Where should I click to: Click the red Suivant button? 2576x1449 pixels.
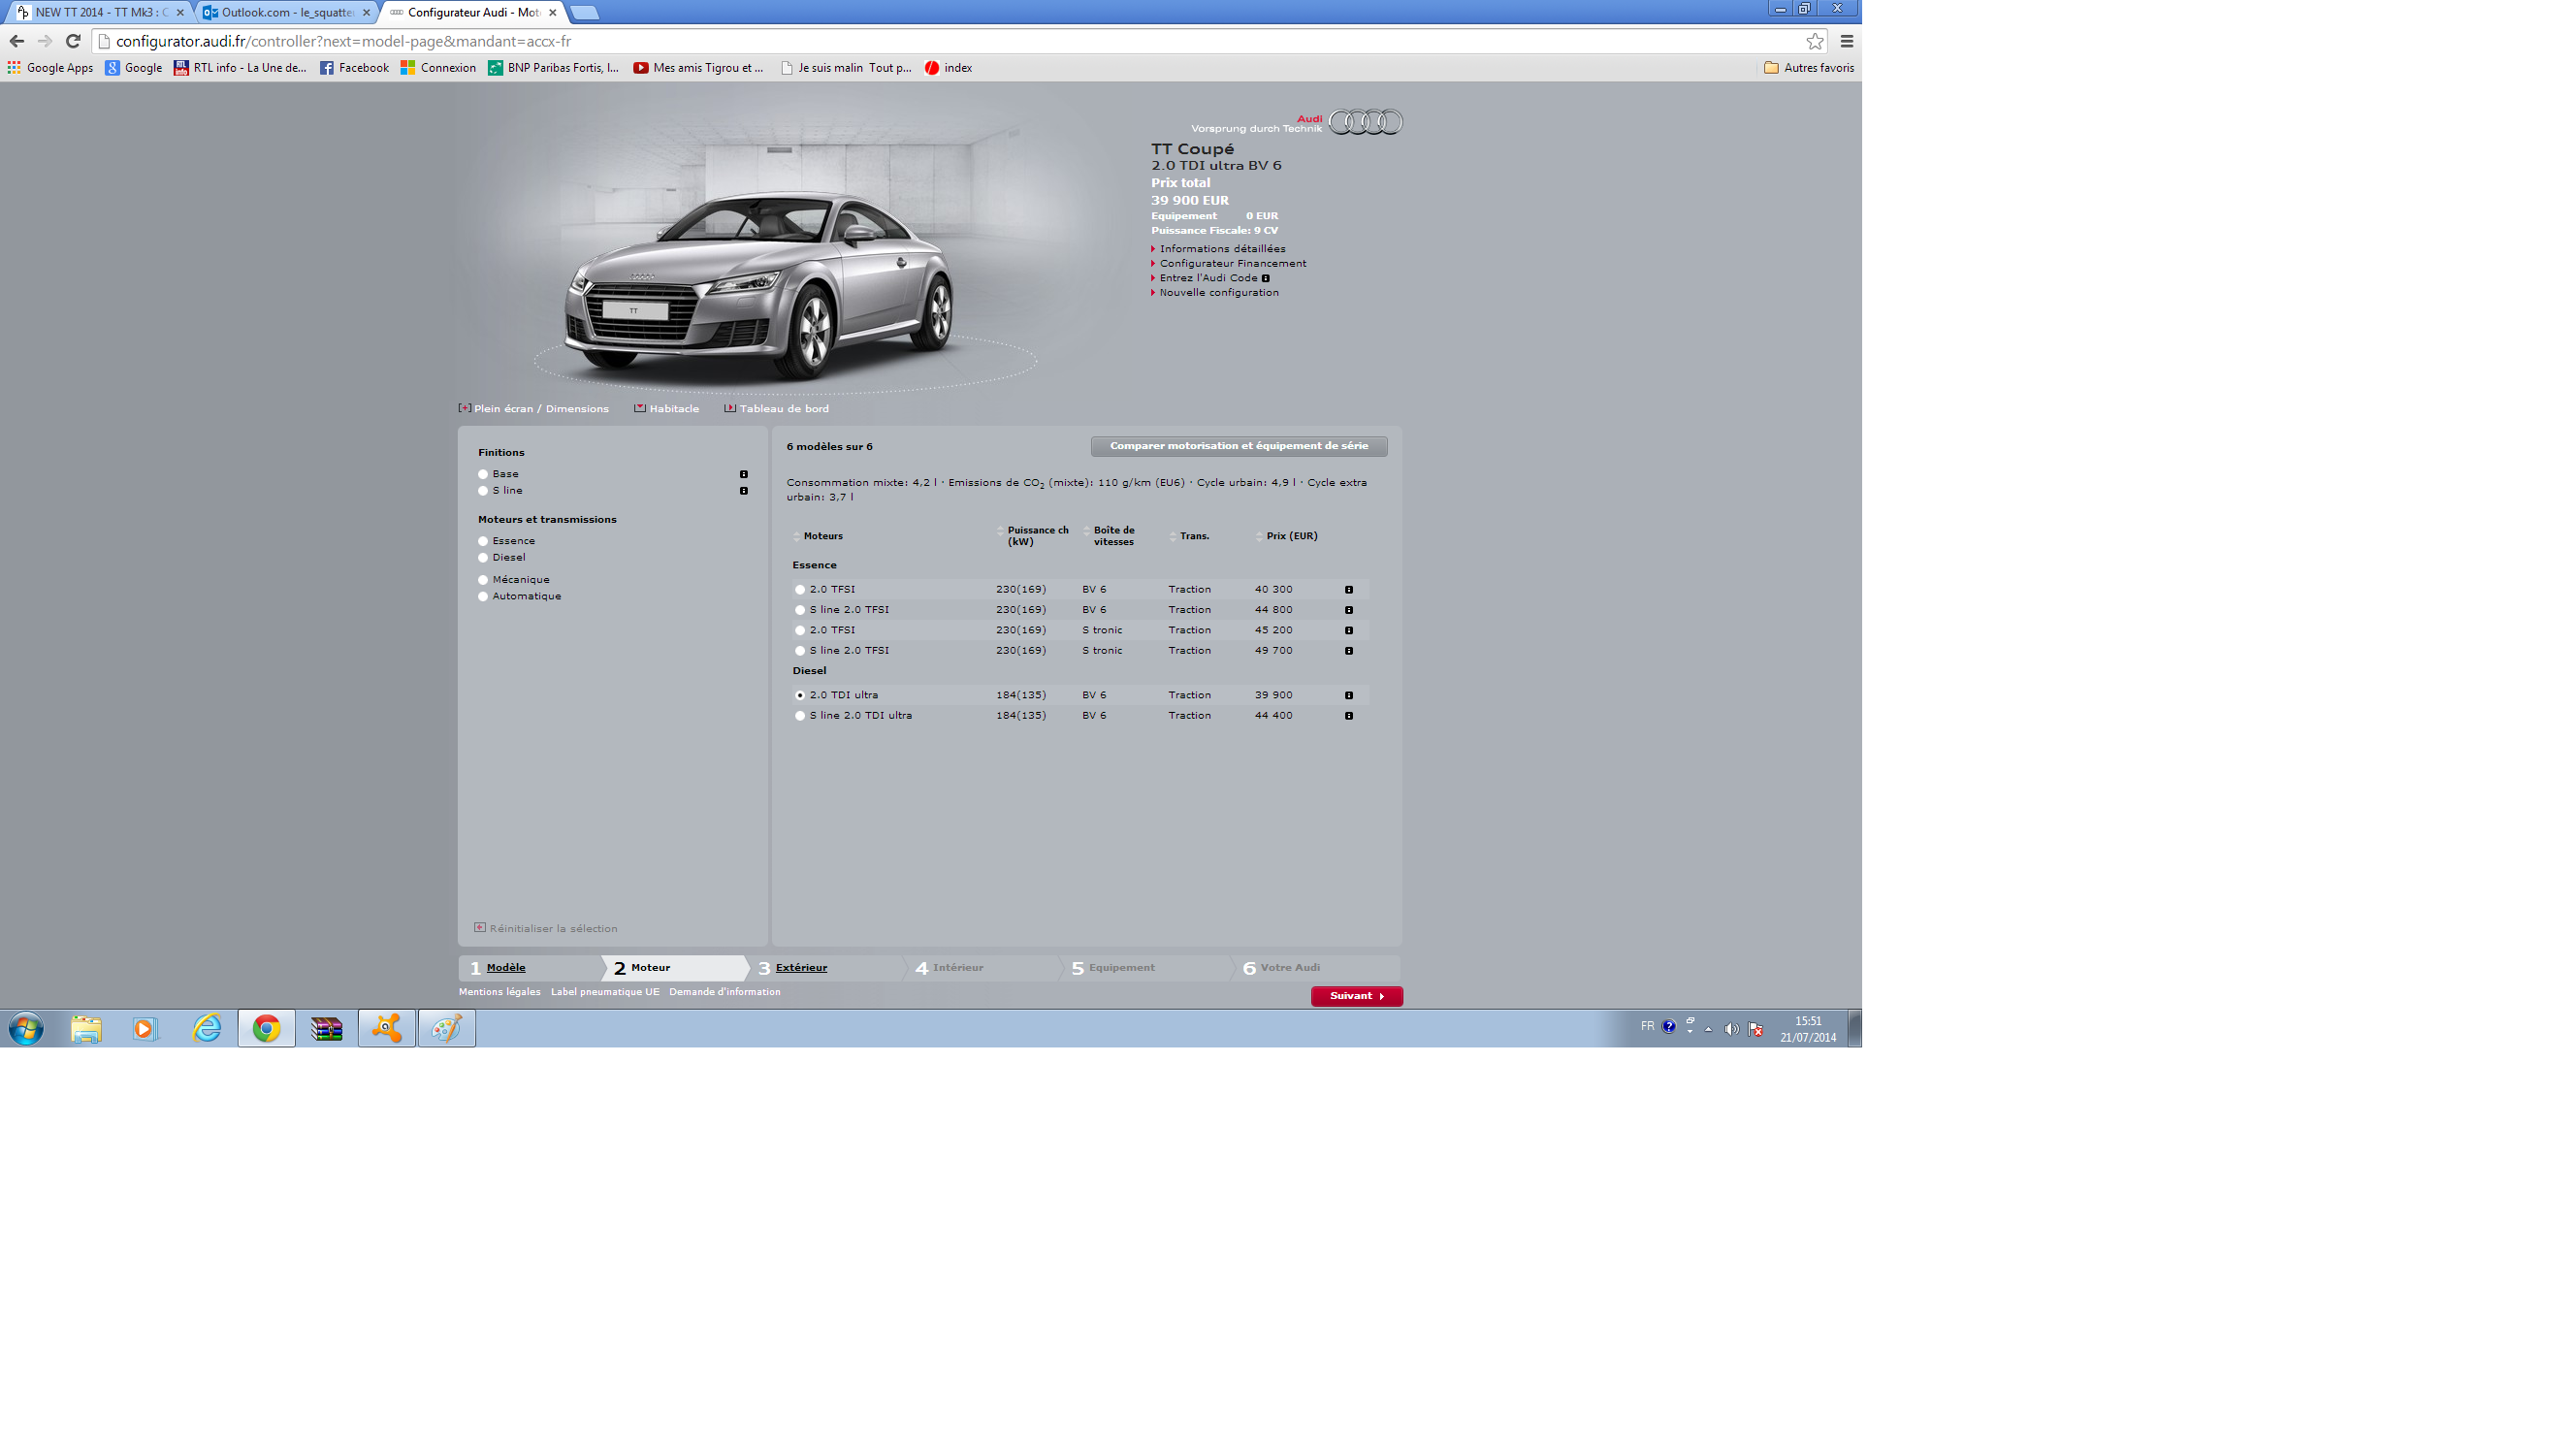1356,996
